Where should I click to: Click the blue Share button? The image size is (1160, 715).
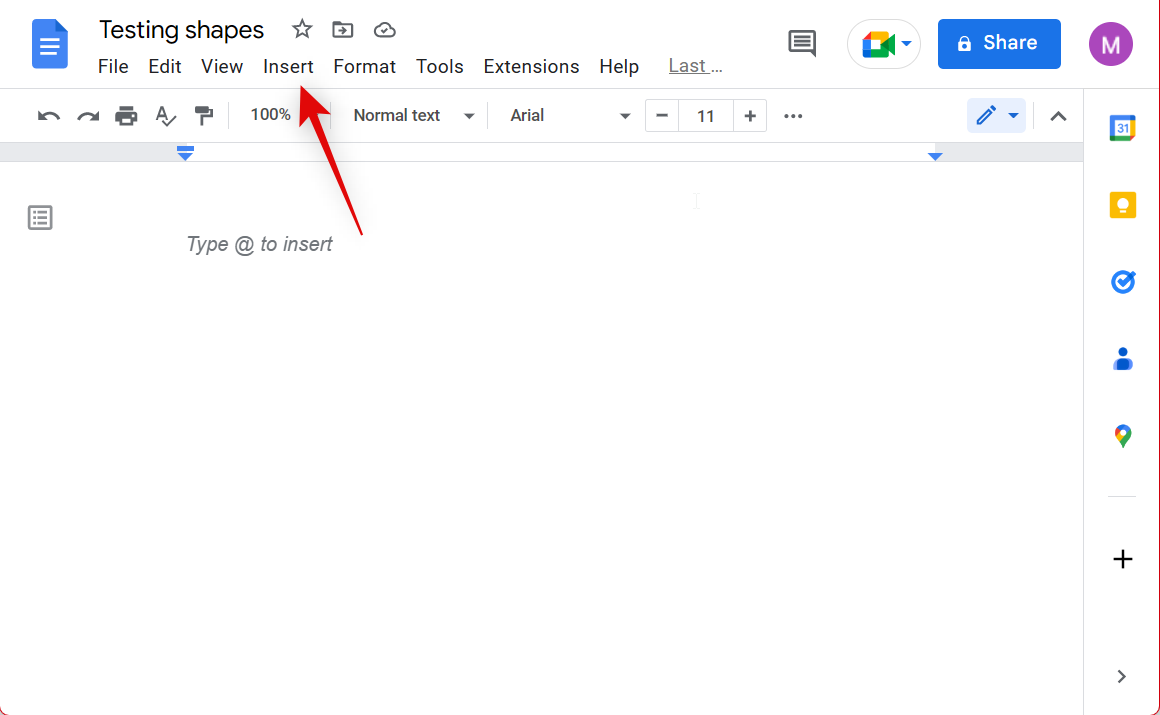999,44
